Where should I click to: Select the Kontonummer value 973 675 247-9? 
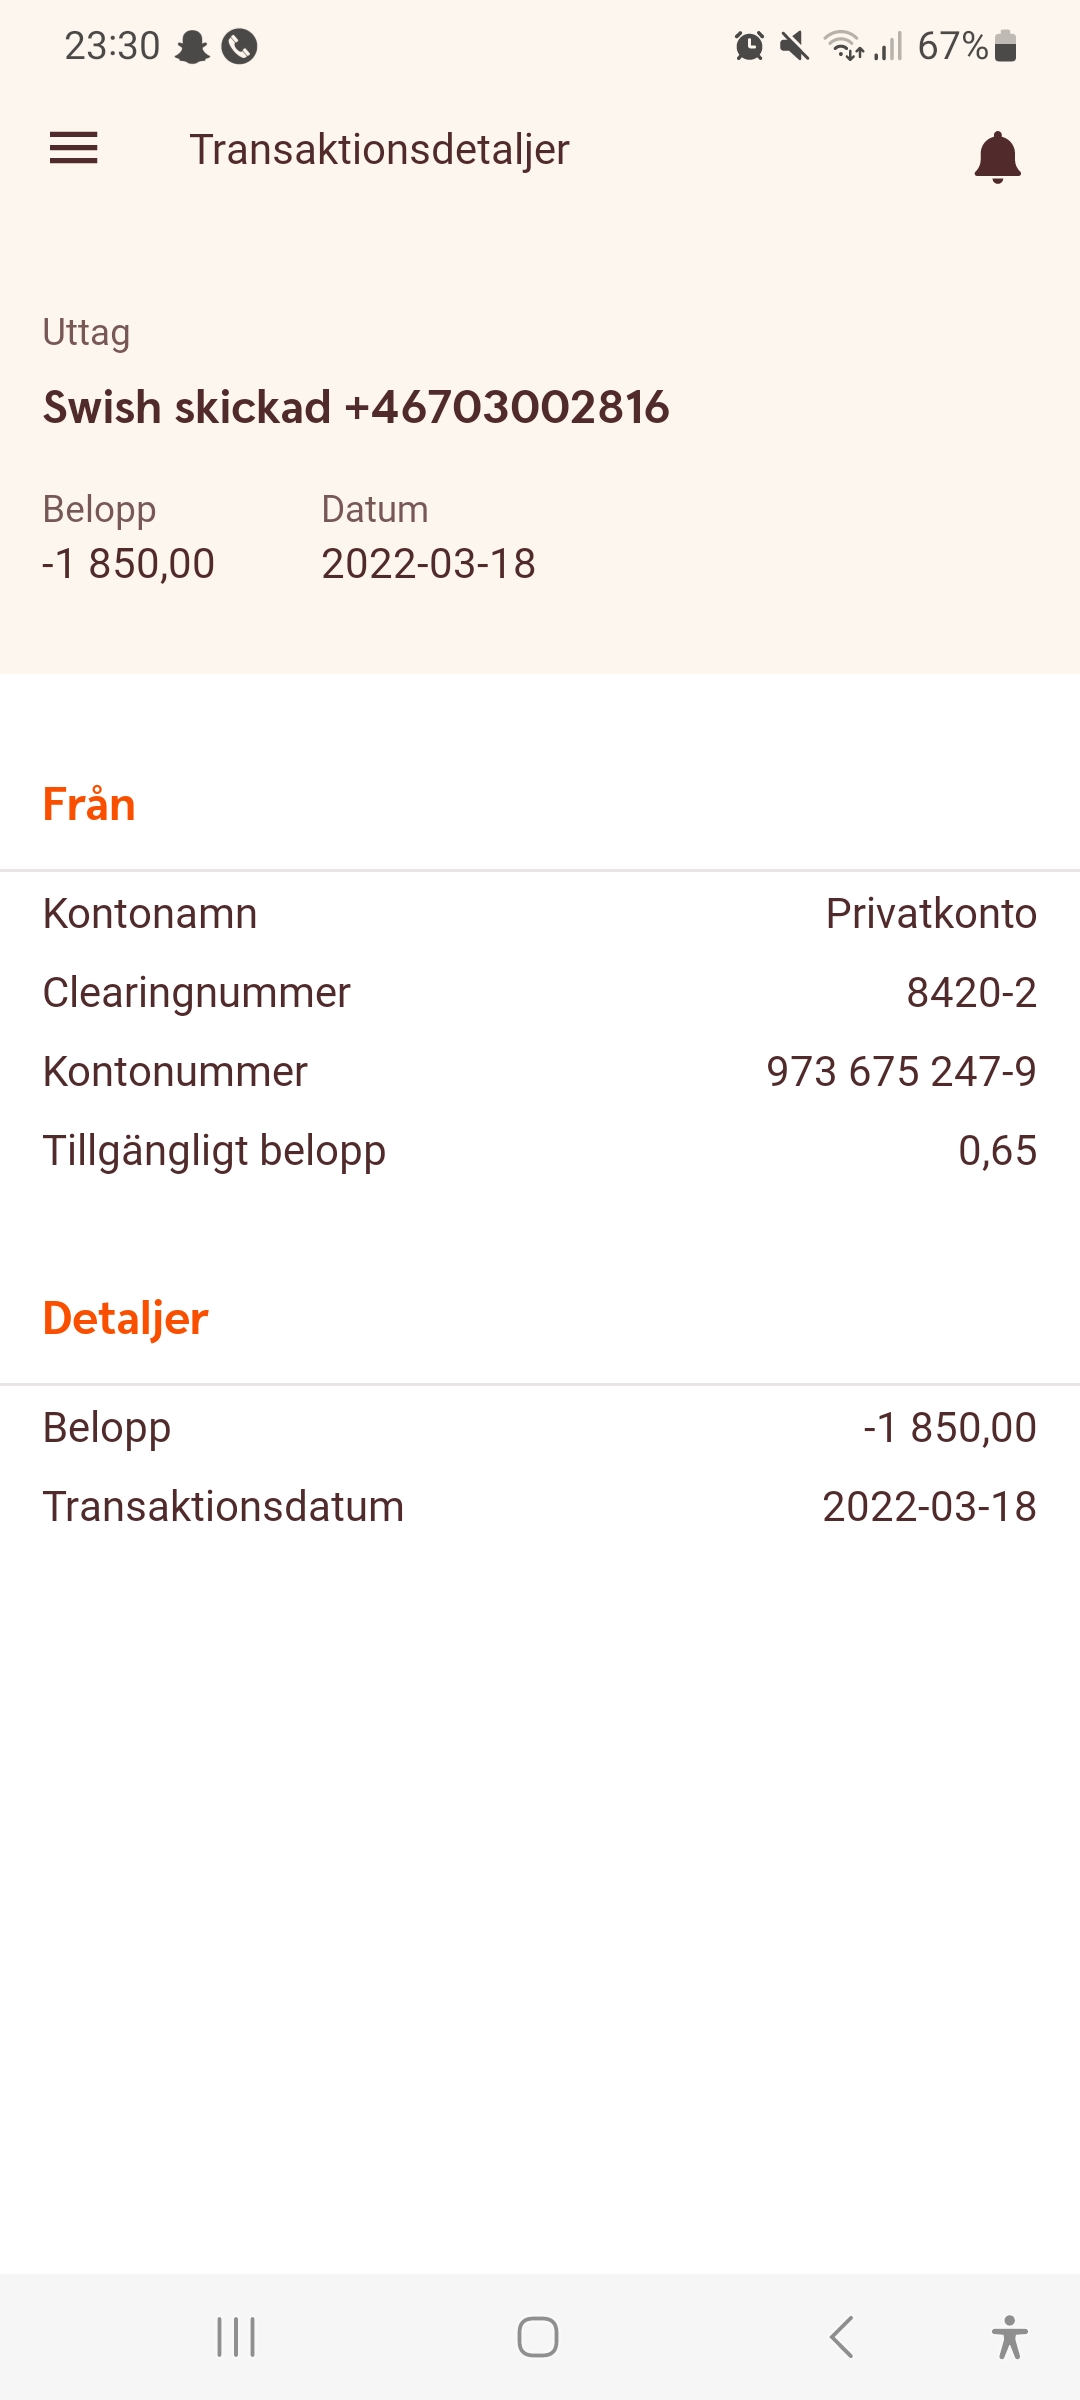pos(901,1072)
